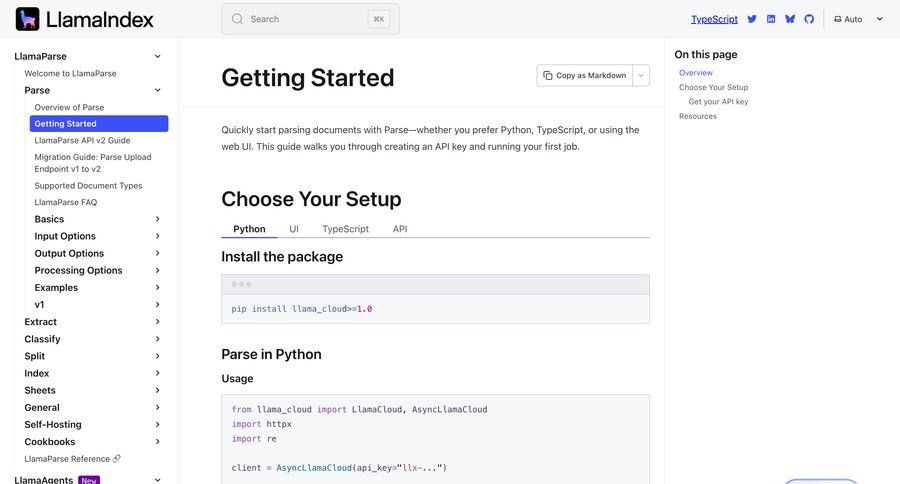Expand the Basics section

click(157, 219)
